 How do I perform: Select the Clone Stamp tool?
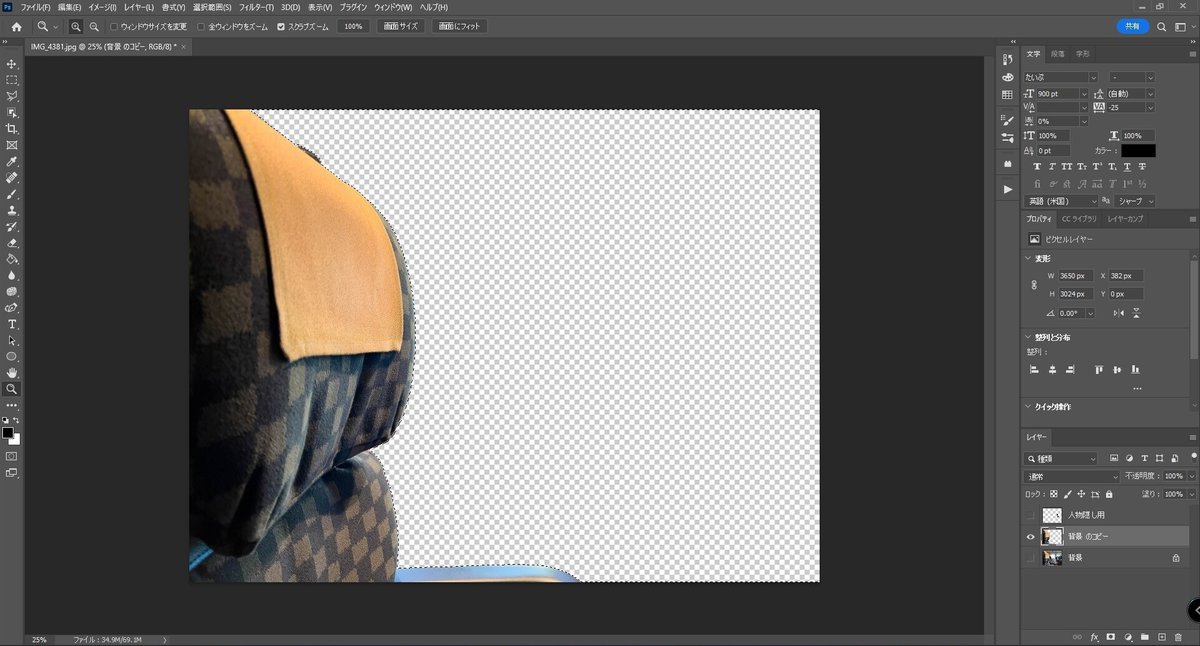click(x=12, y=210)
